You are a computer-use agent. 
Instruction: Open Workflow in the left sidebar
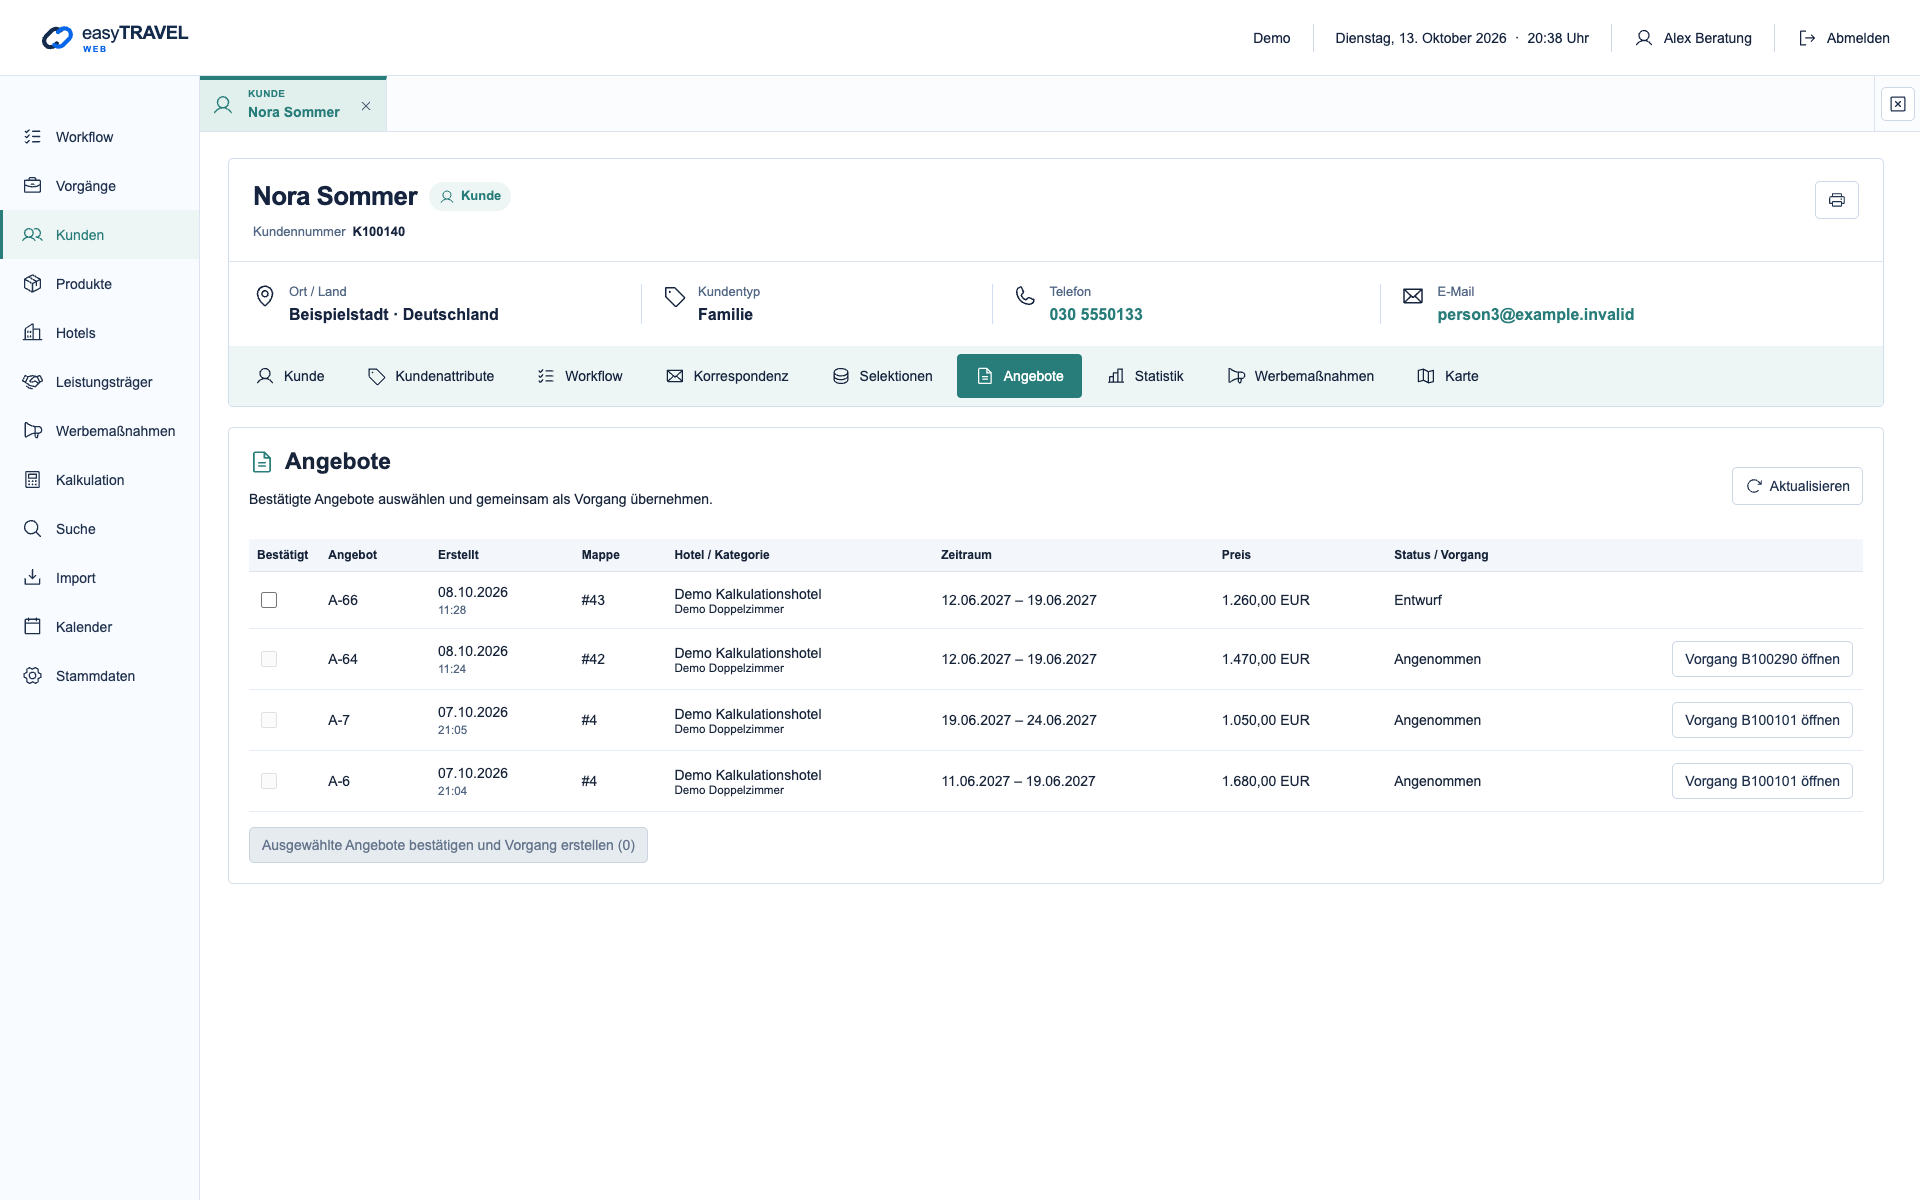click(99, 137)
